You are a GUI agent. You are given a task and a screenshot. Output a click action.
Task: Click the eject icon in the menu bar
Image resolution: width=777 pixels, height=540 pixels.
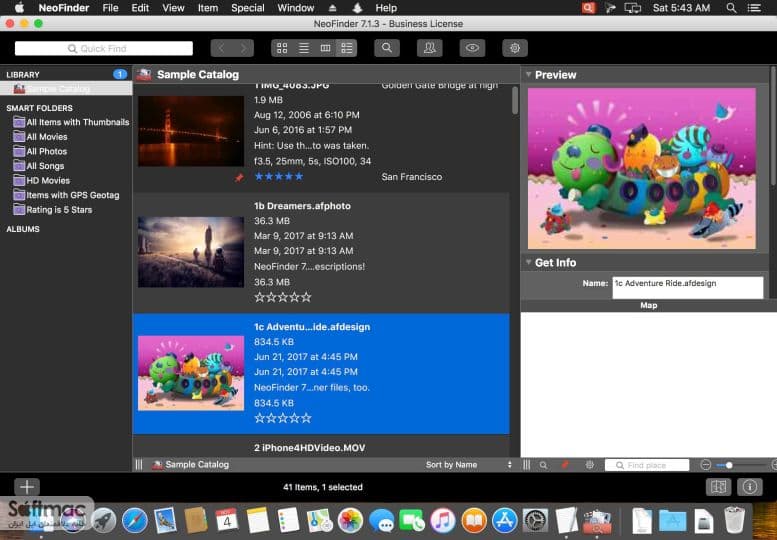tap(333, 8)
